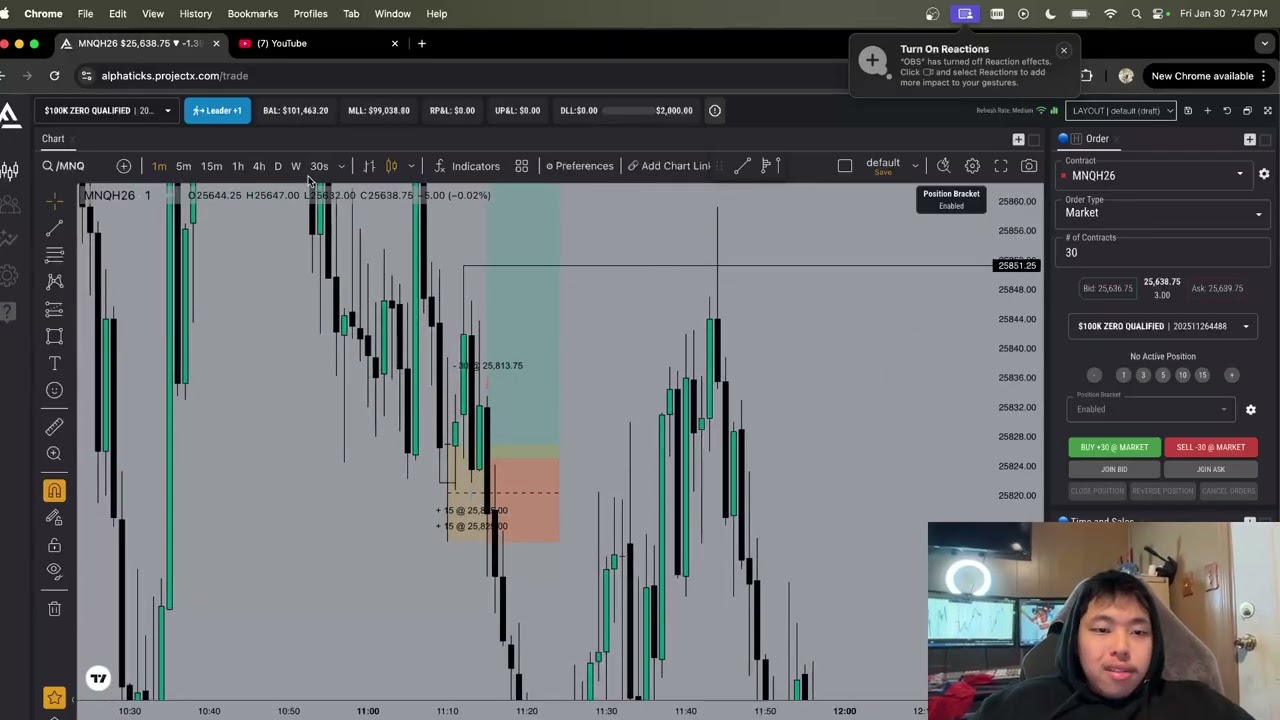This screenshot has height=720, width=1280.
Task: Open symbol search /MNQ
Action: pos(63,166)
